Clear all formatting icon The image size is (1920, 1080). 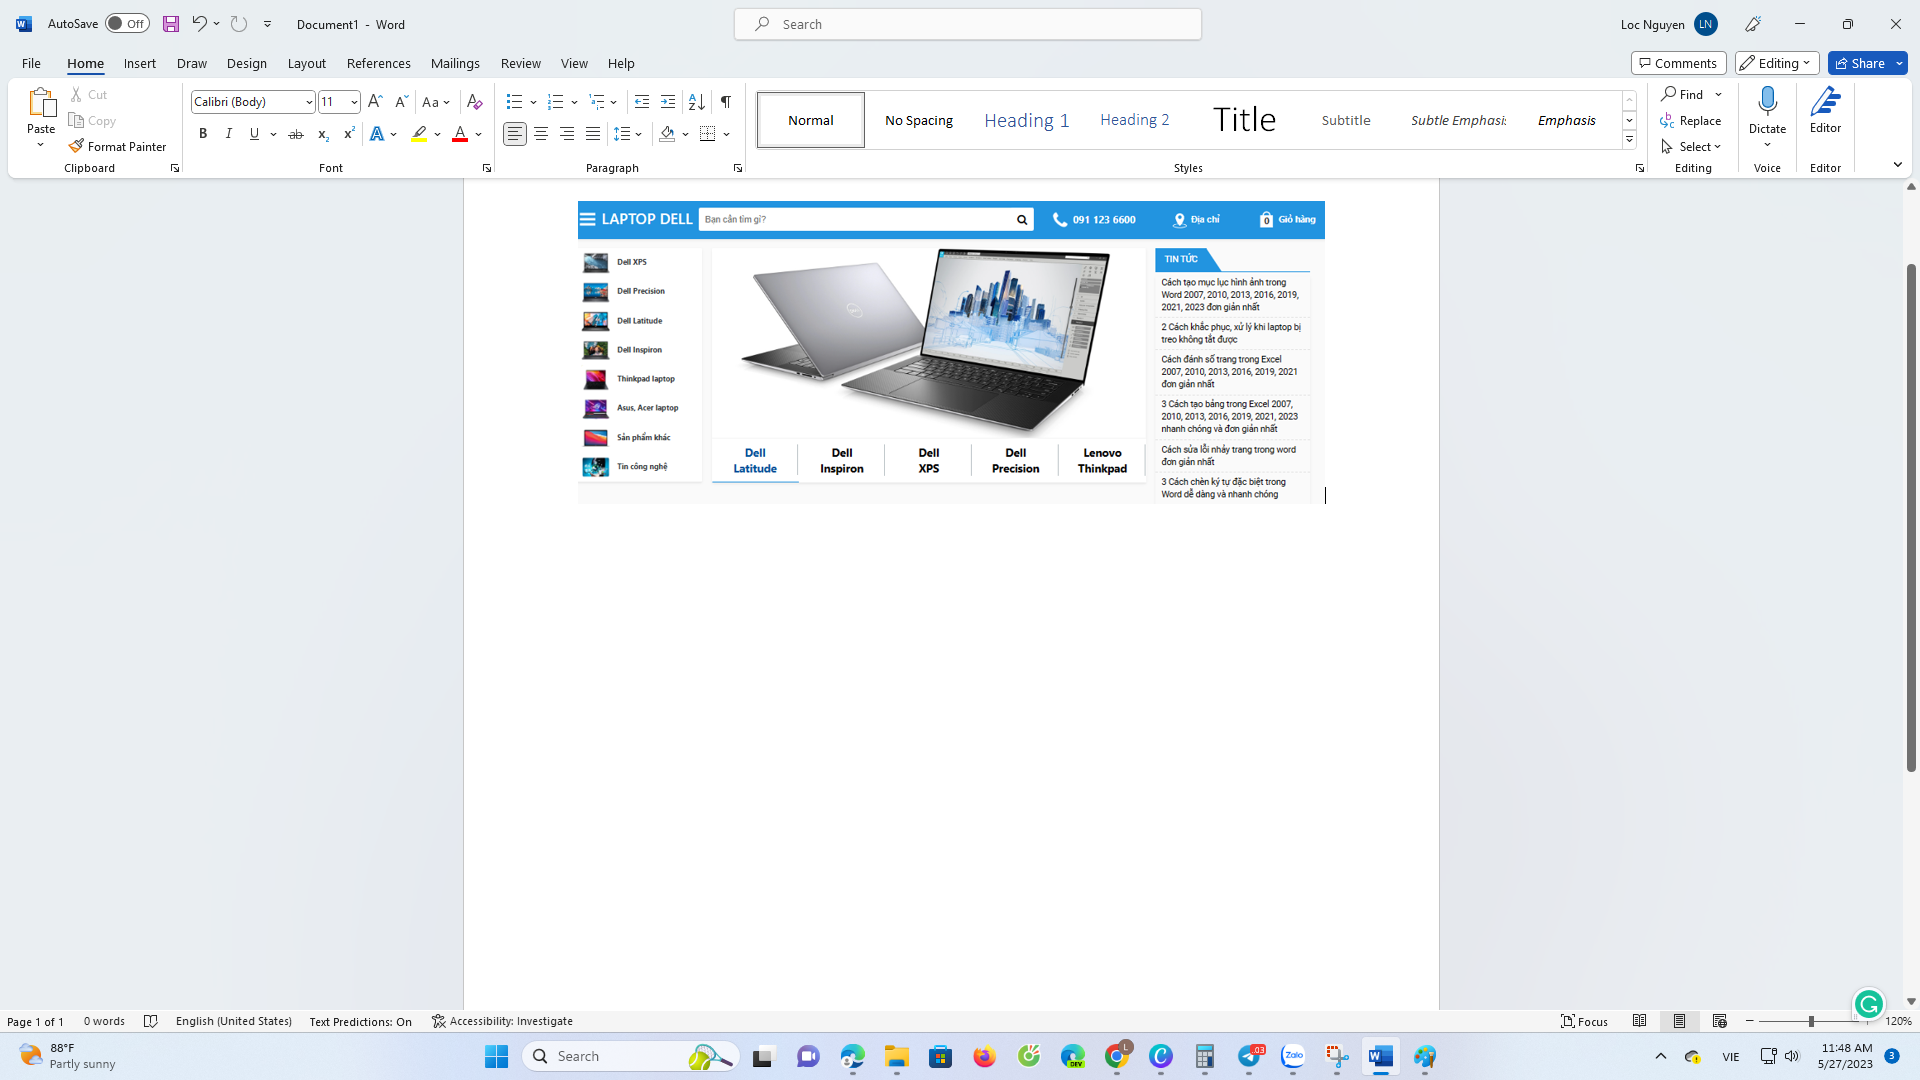point(475,102)
